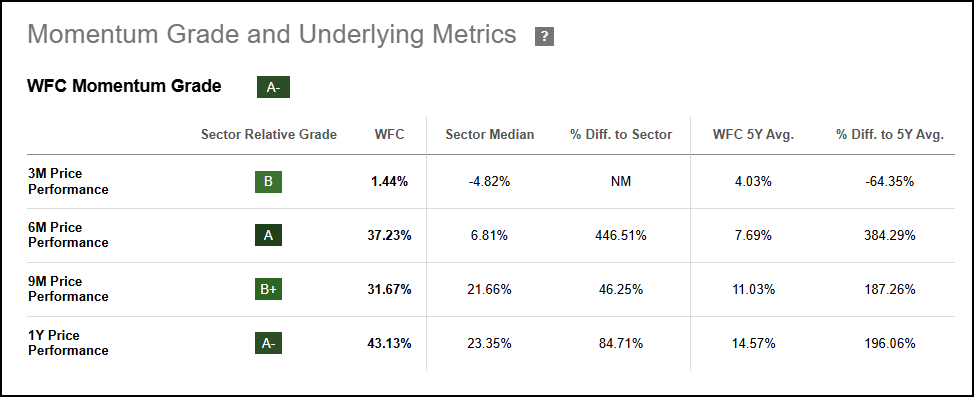Click the Sector Median column header
Screen dimensions: 974x397
coord(489,134)
